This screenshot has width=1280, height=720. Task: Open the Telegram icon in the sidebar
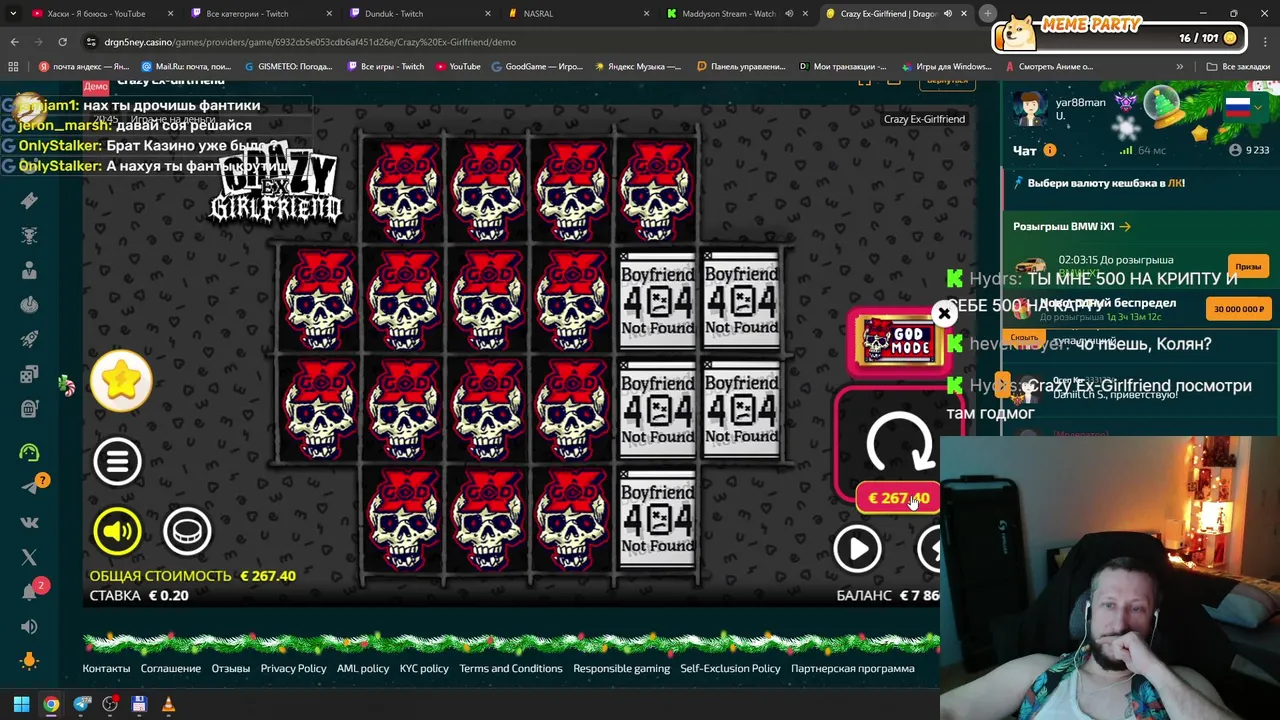(x=29, y=487)
